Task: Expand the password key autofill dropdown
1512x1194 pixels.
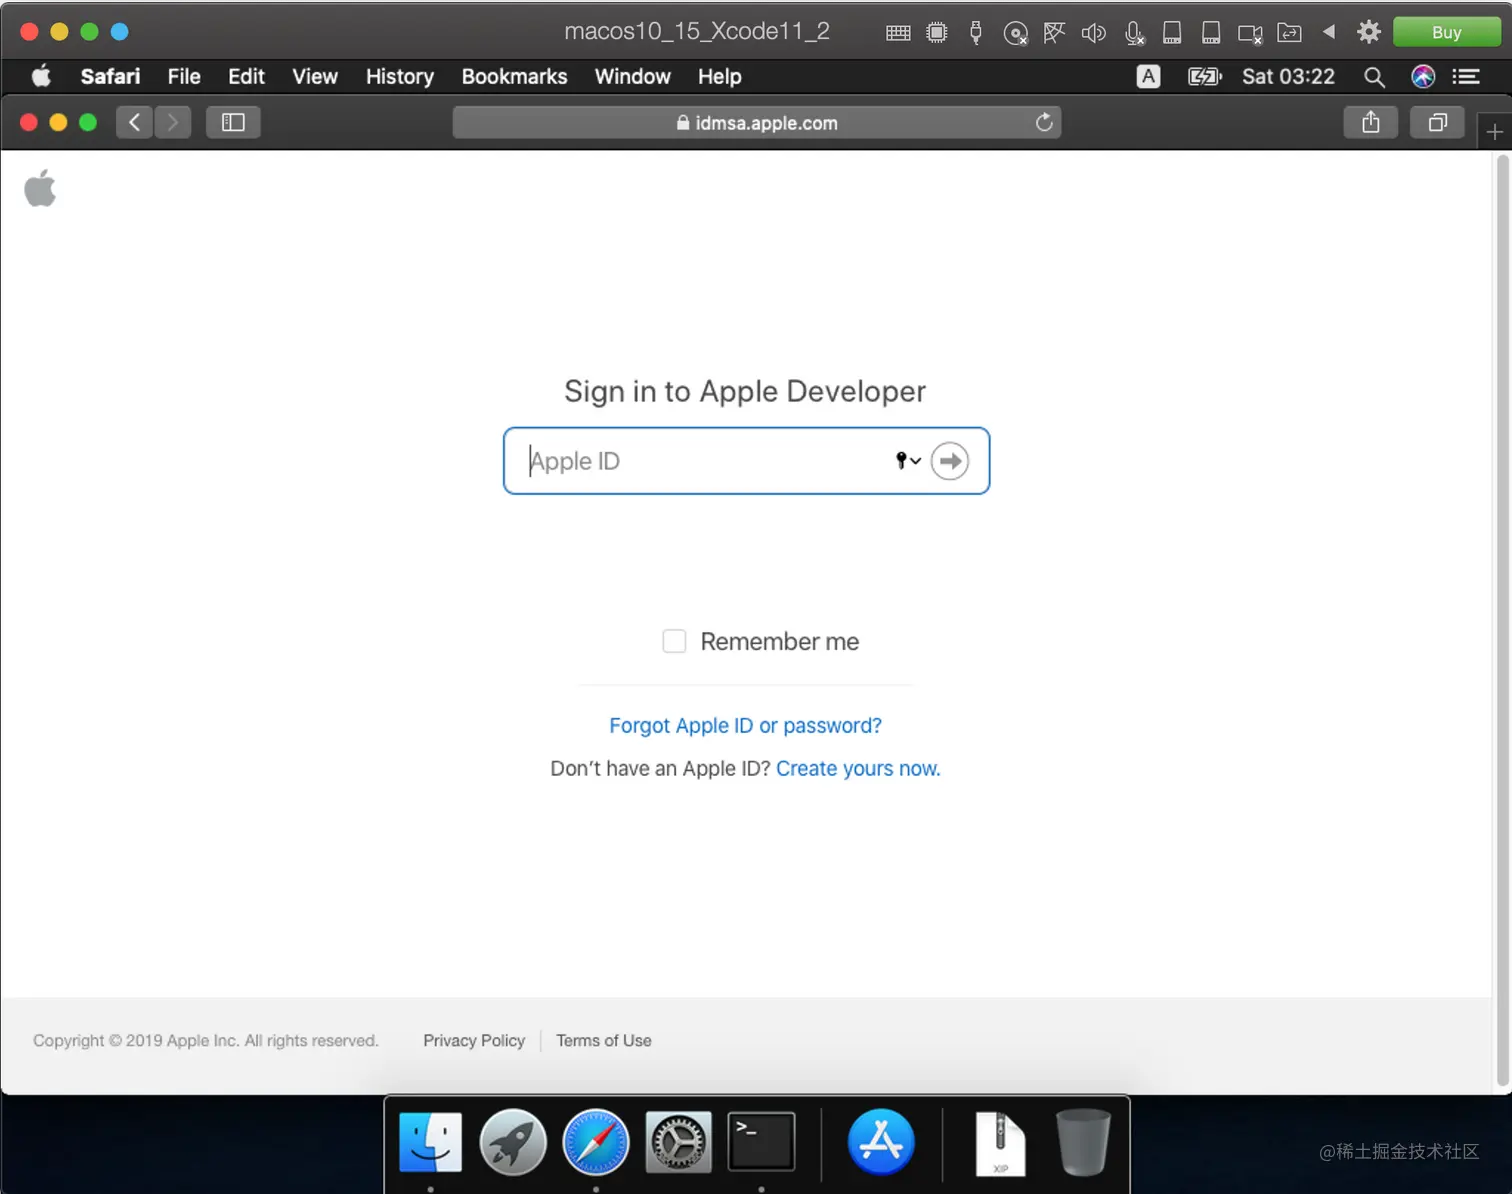Action: [x=908, y=461]
